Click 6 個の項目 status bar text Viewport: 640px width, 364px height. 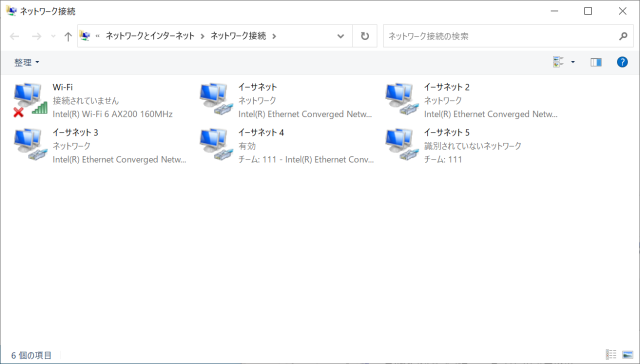[31, 355]
